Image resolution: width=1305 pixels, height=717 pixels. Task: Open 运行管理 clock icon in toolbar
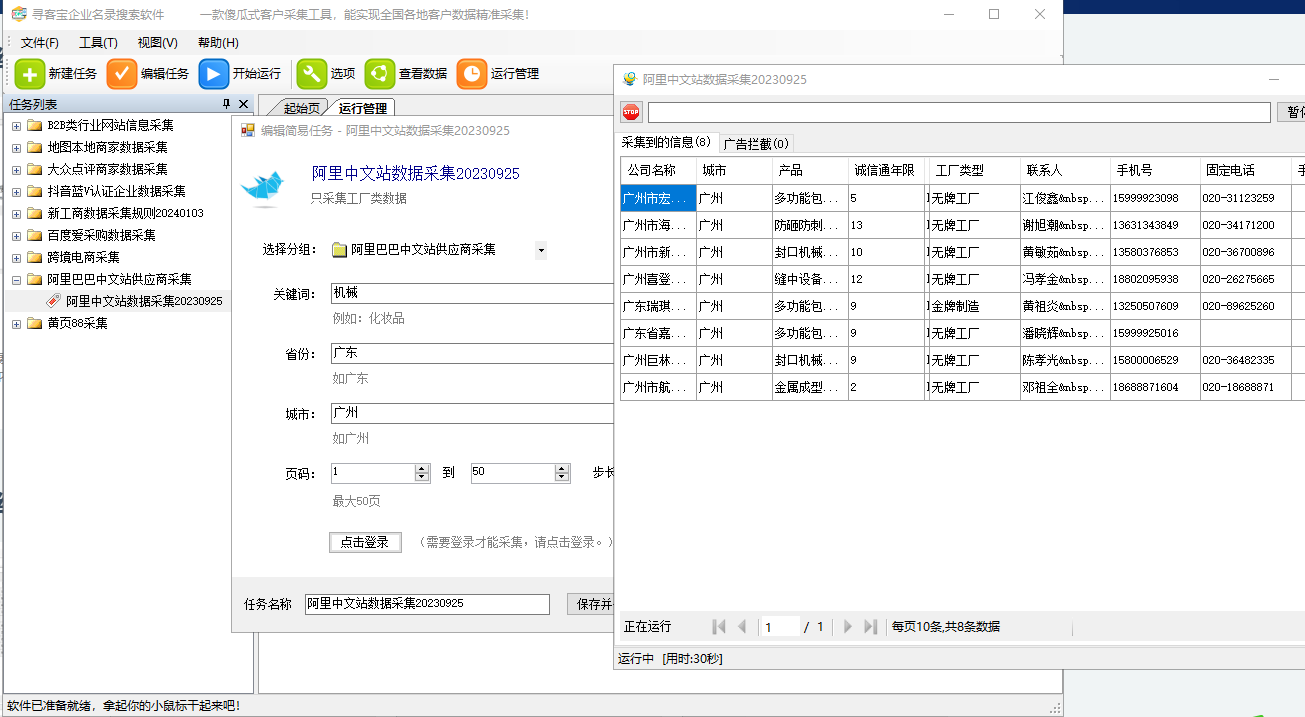[x=472, y=74]
